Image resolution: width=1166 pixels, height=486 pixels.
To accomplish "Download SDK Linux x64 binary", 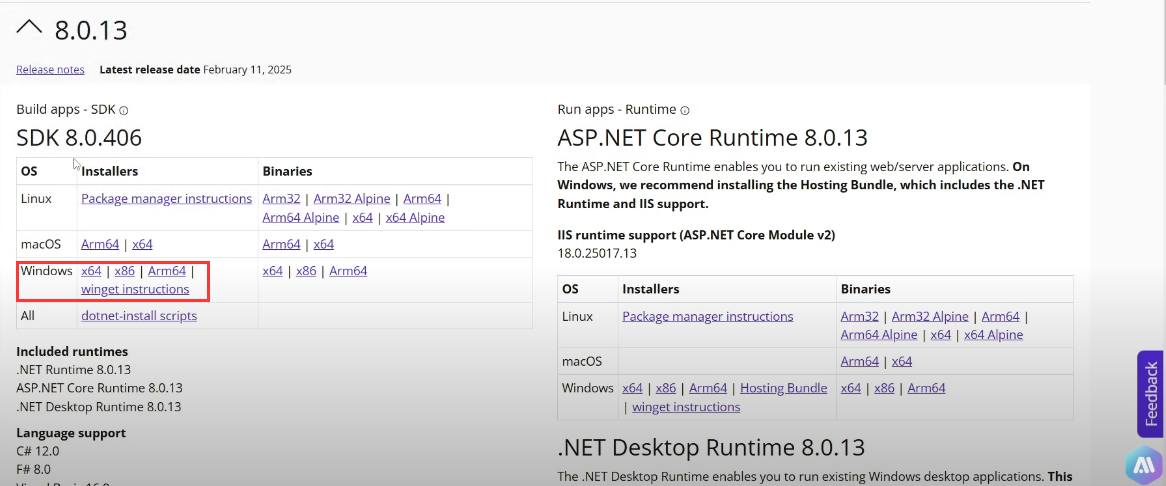I will click(x=362, y=218).
